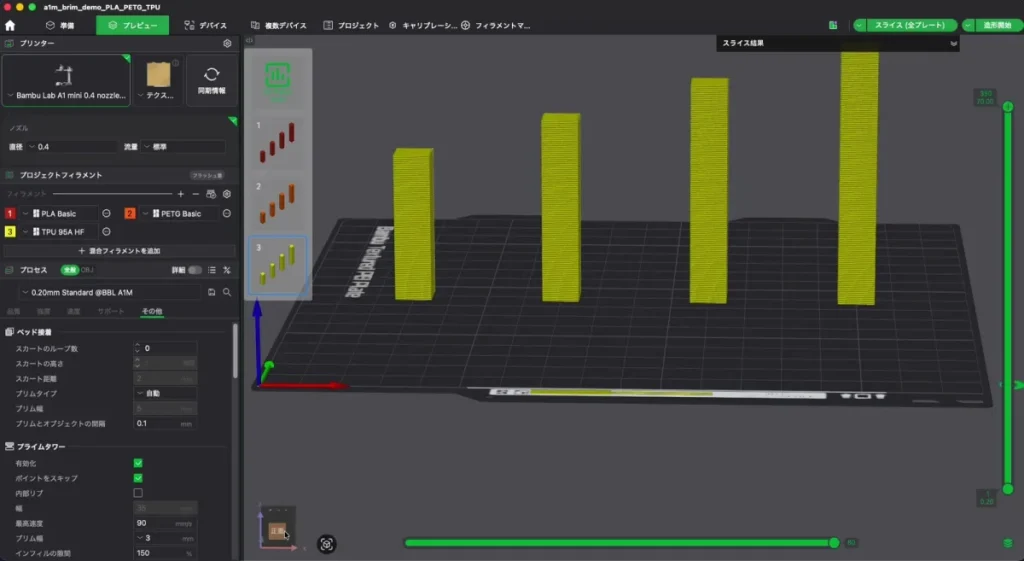Edit the TPU 95A HF filament preset
The image size is (1024, 561).
click(x=106, y=231)
